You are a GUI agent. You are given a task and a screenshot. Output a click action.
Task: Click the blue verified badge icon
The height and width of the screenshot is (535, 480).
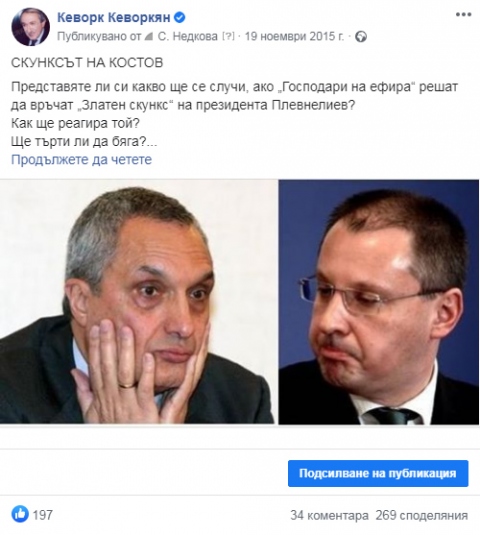tap(179, 17)
